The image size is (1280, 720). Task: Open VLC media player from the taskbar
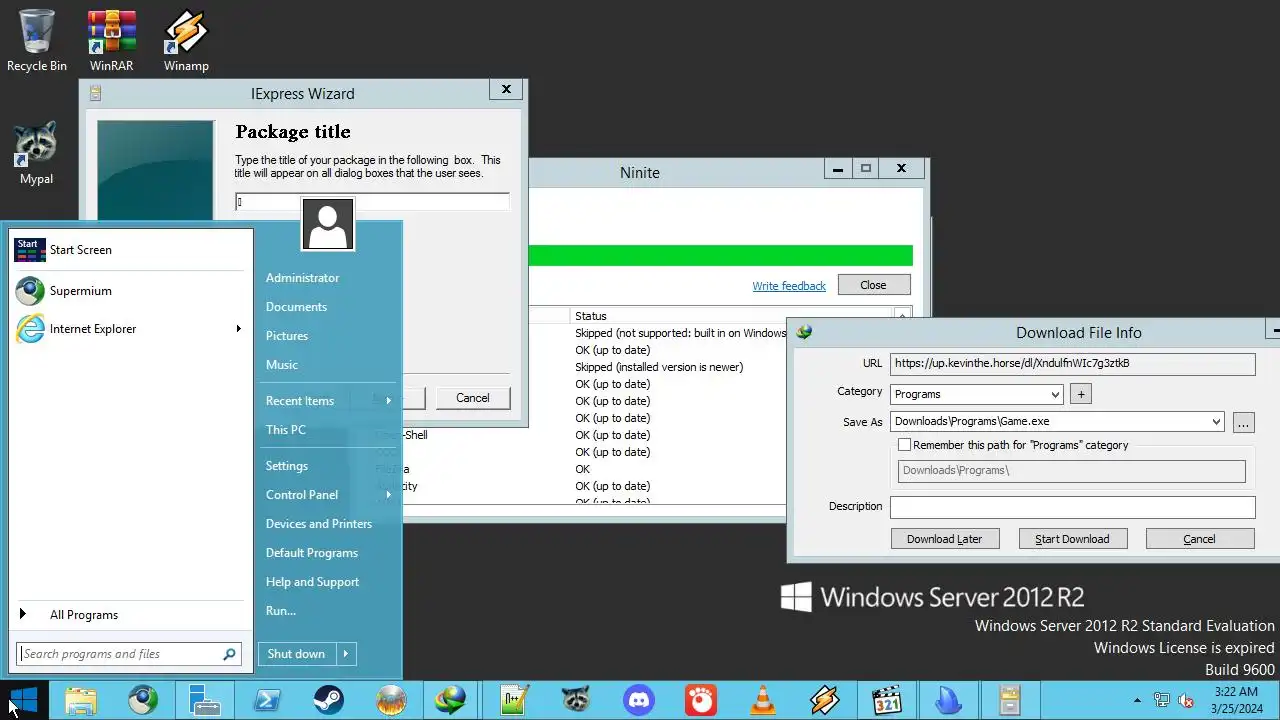pos(763,700)
